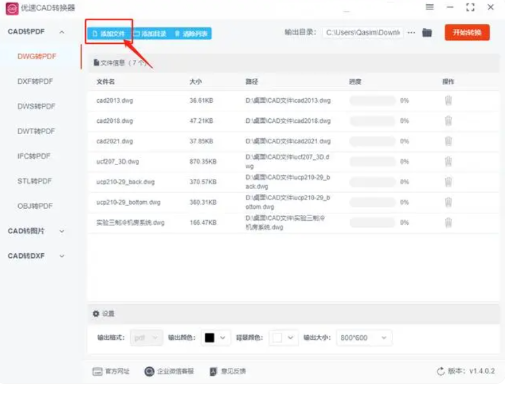Screen dimensions: 507x405
Task: Open output folder with the folder icon
Action: [x=427, y=33]
